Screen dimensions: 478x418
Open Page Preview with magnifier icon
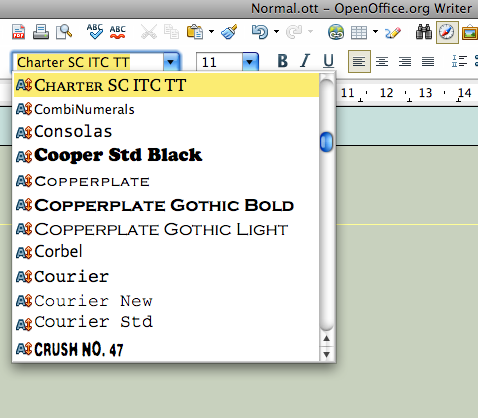tap(64, 32)
